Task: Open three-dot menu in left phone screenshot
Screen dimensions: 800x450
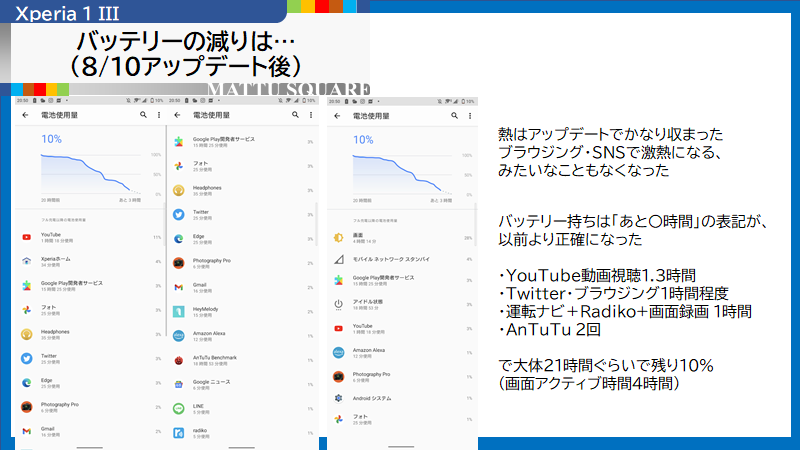Action: pyautogui.click(x=159, y=115)
